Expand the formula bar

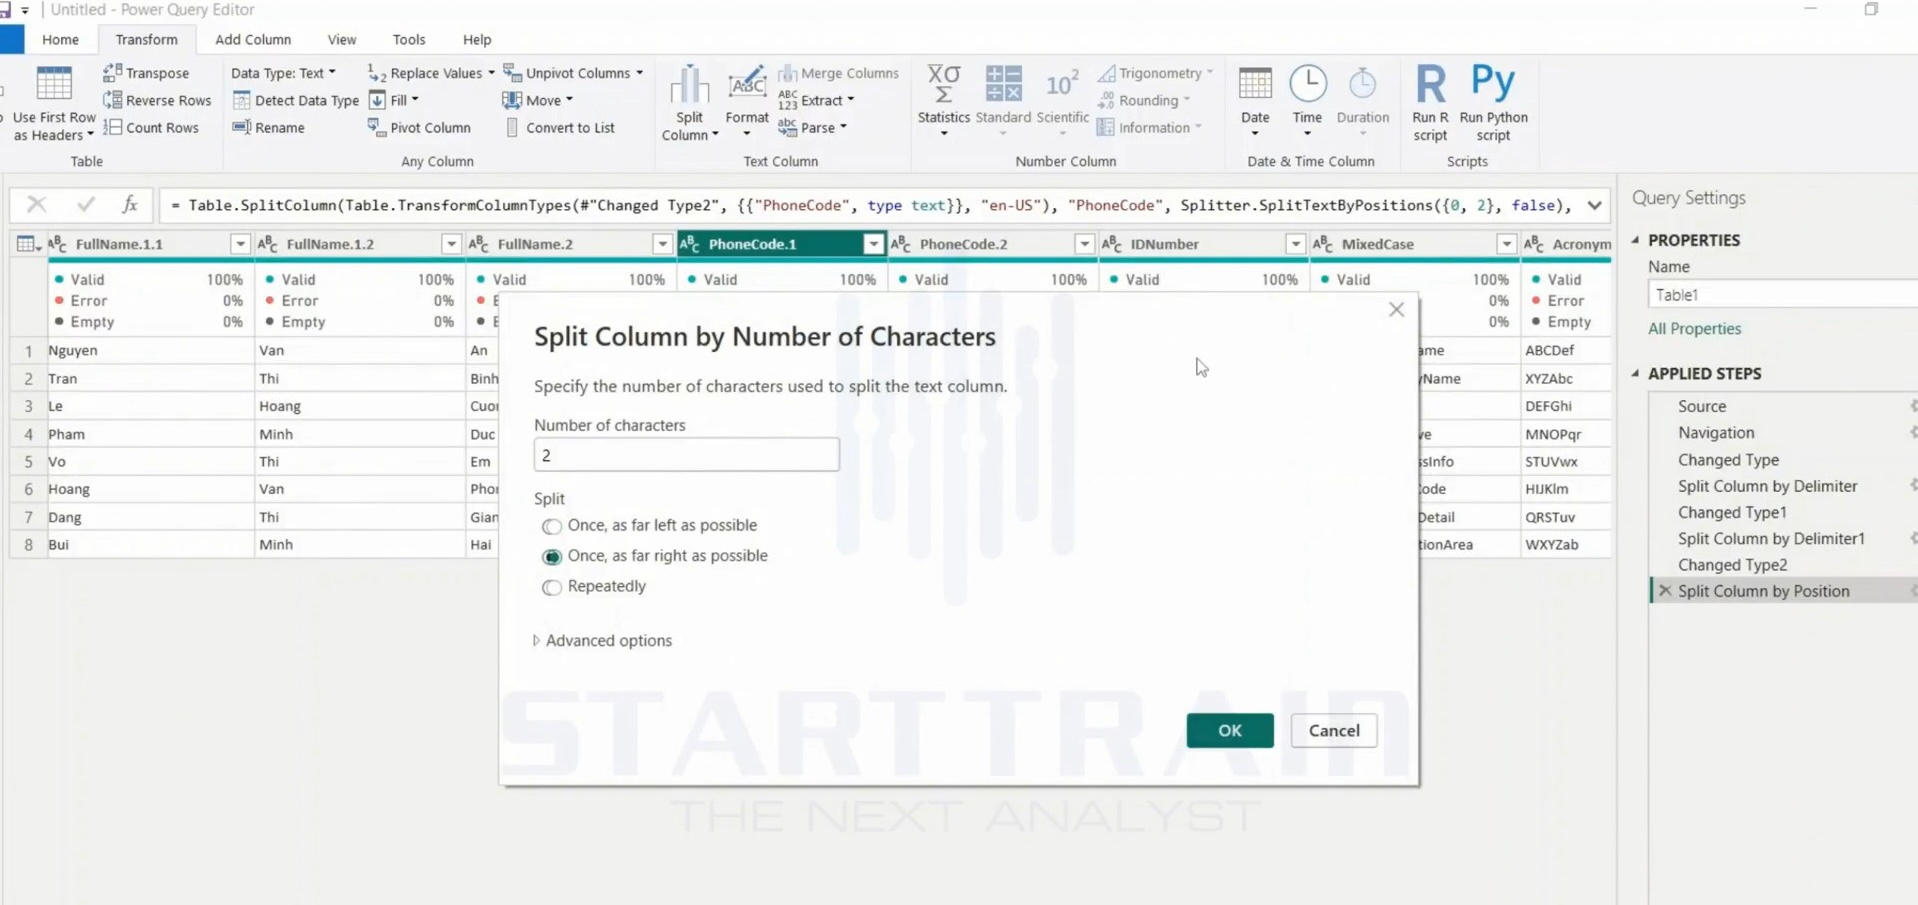coord(1594,205)
